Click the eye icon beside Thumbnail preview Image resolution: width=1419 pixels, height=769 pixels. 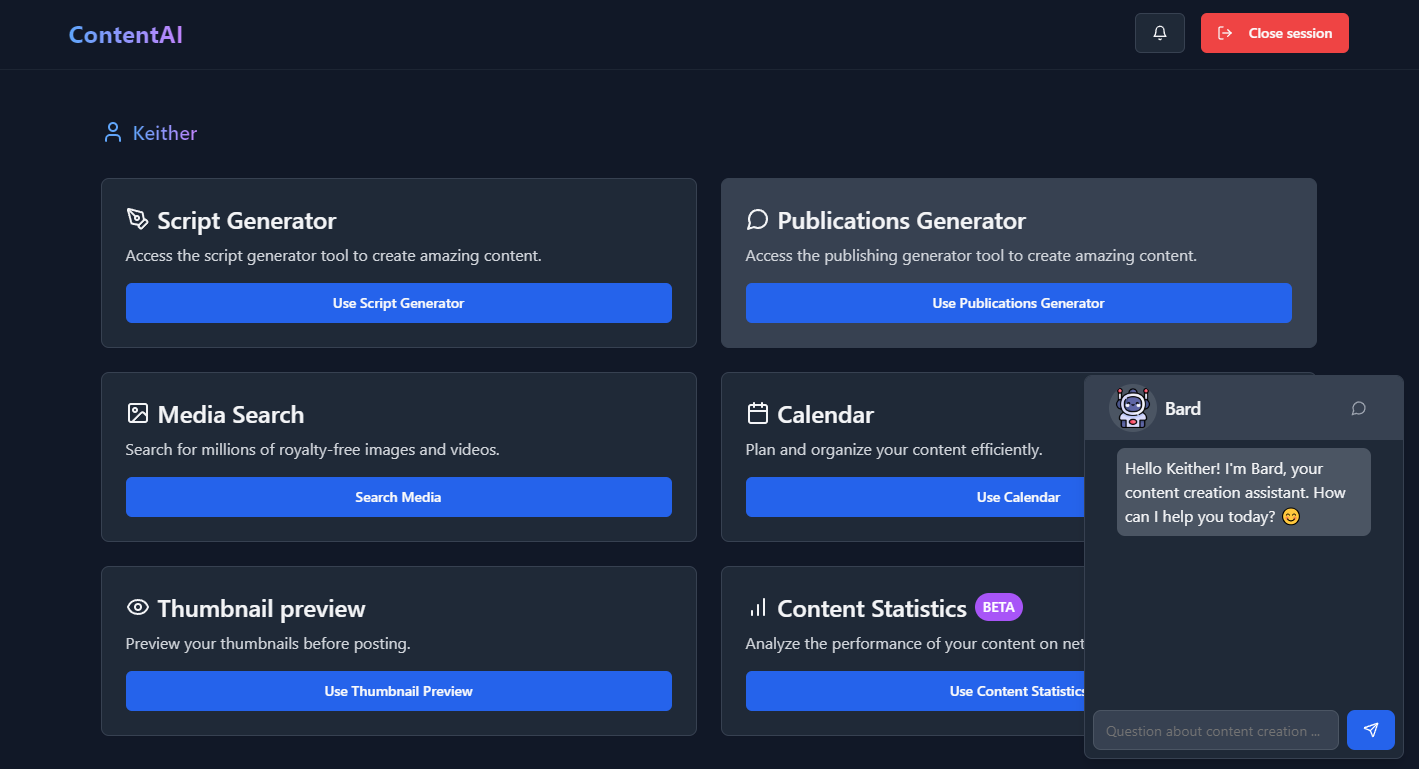click(138, 607)
